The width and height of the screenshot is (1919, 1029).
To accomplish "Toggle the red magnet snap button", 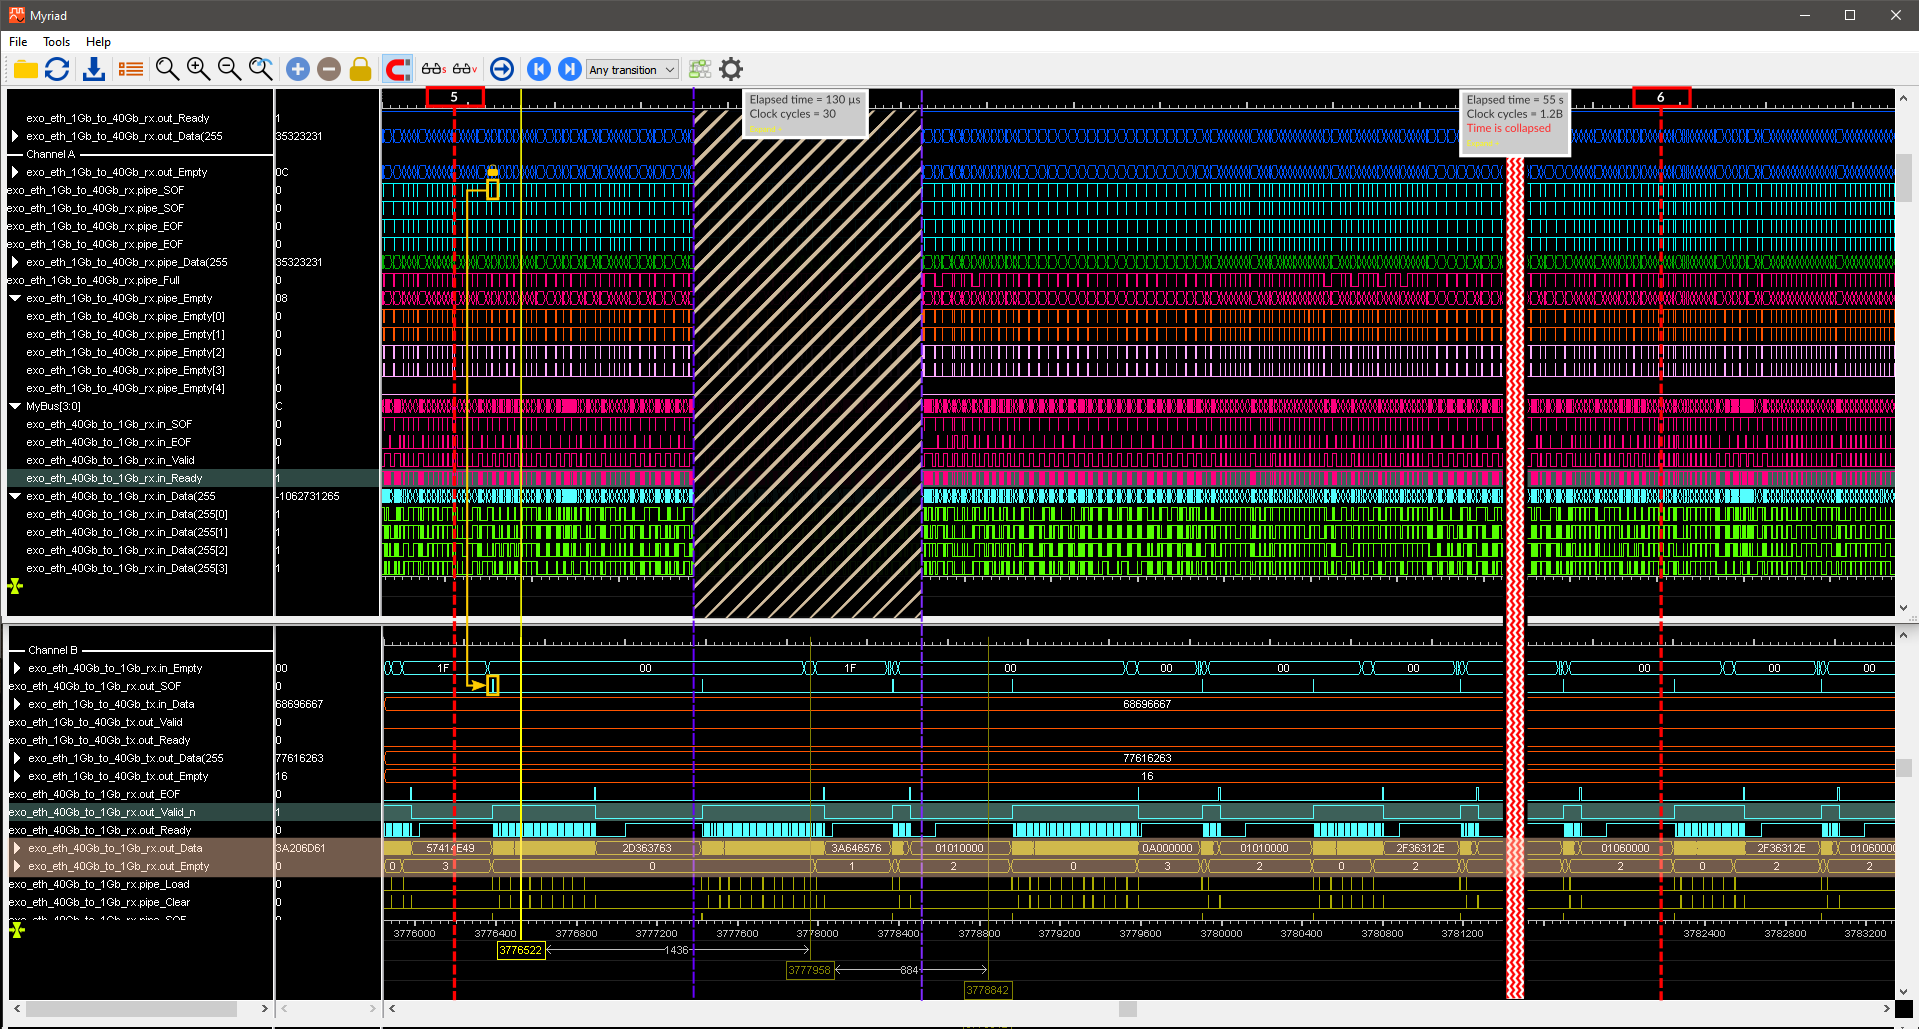I will [398, 69].
